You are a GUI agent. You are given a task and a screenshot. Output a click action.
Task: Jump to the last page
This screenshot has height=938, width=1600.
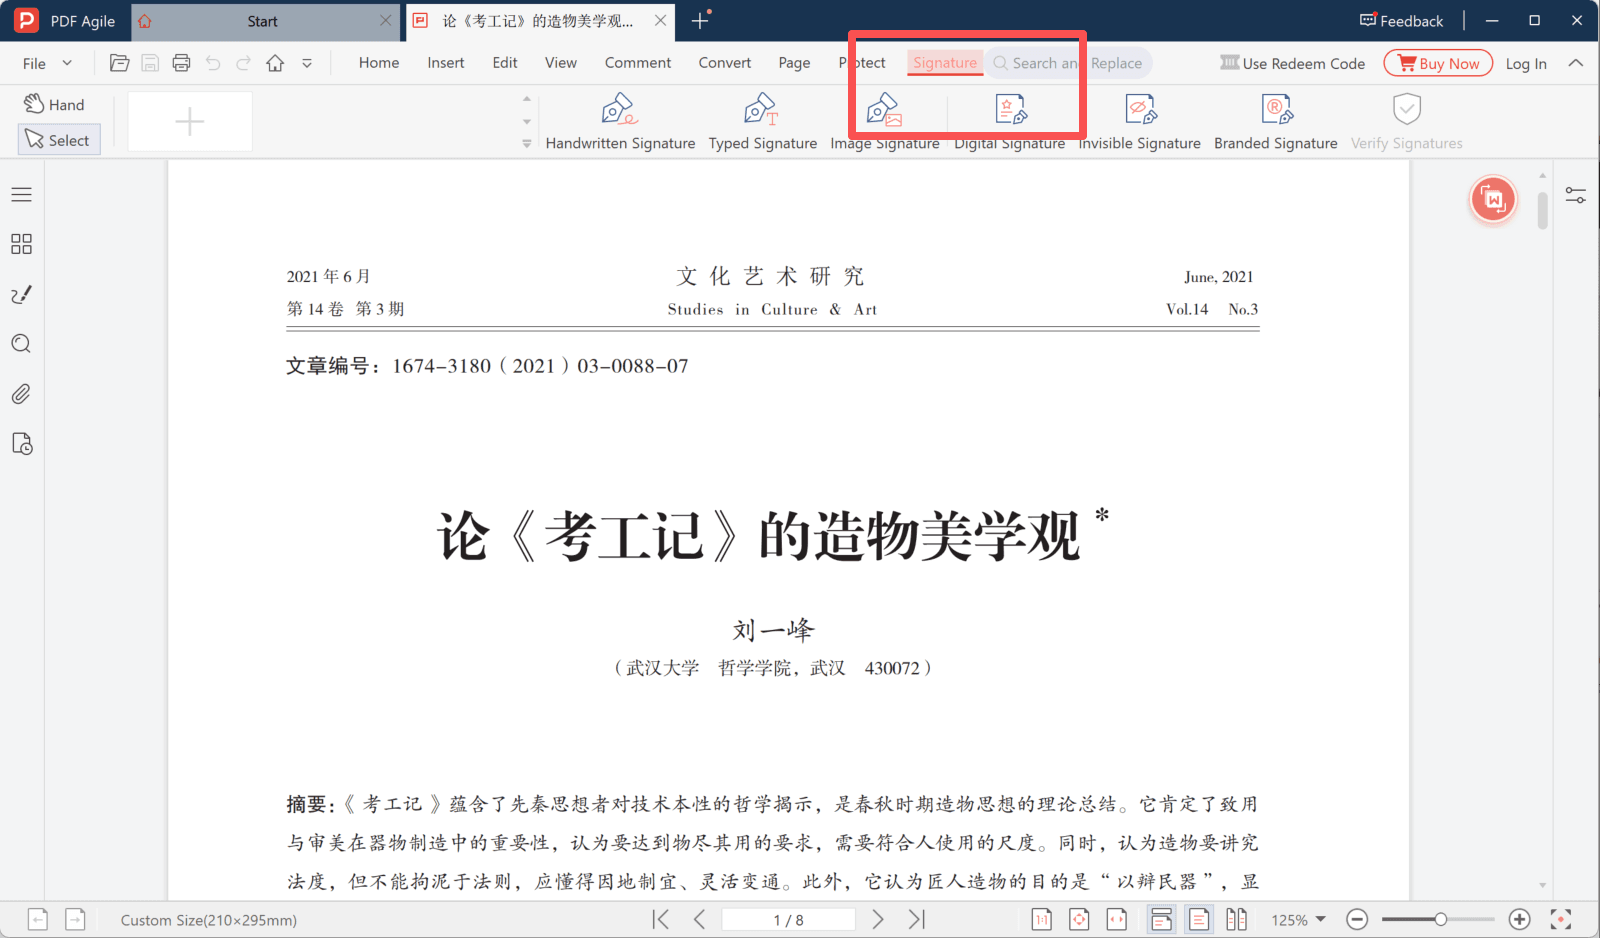pos(917,919)
